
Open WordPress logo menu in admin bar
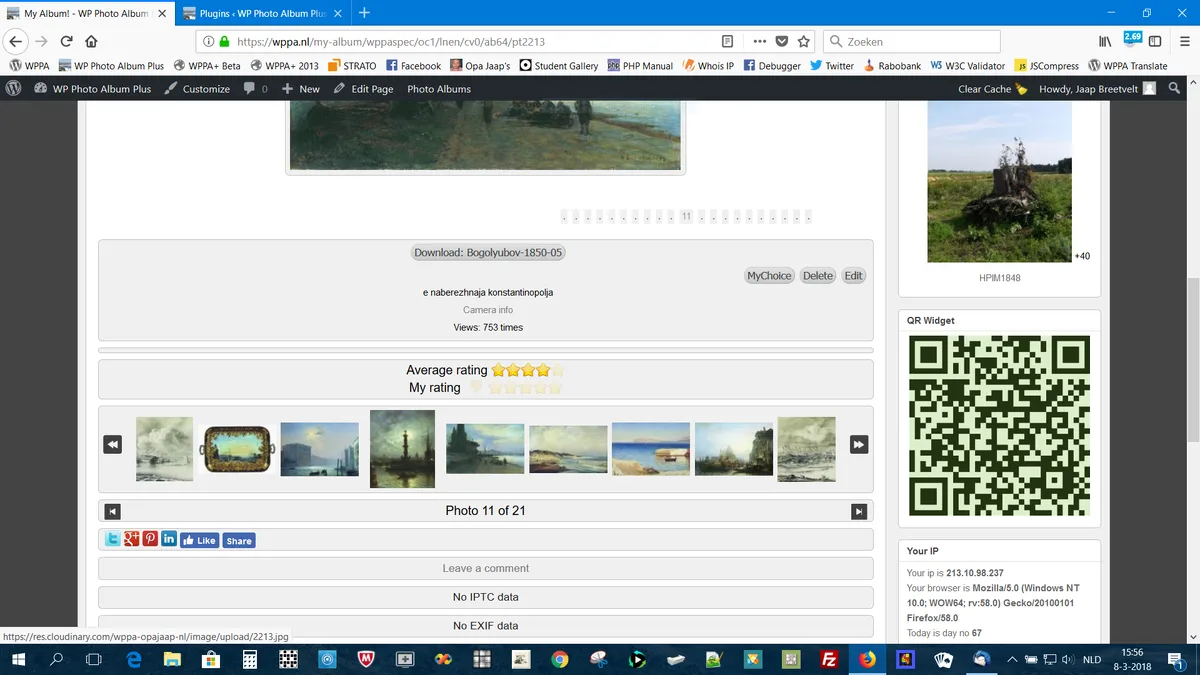[13, 88]
